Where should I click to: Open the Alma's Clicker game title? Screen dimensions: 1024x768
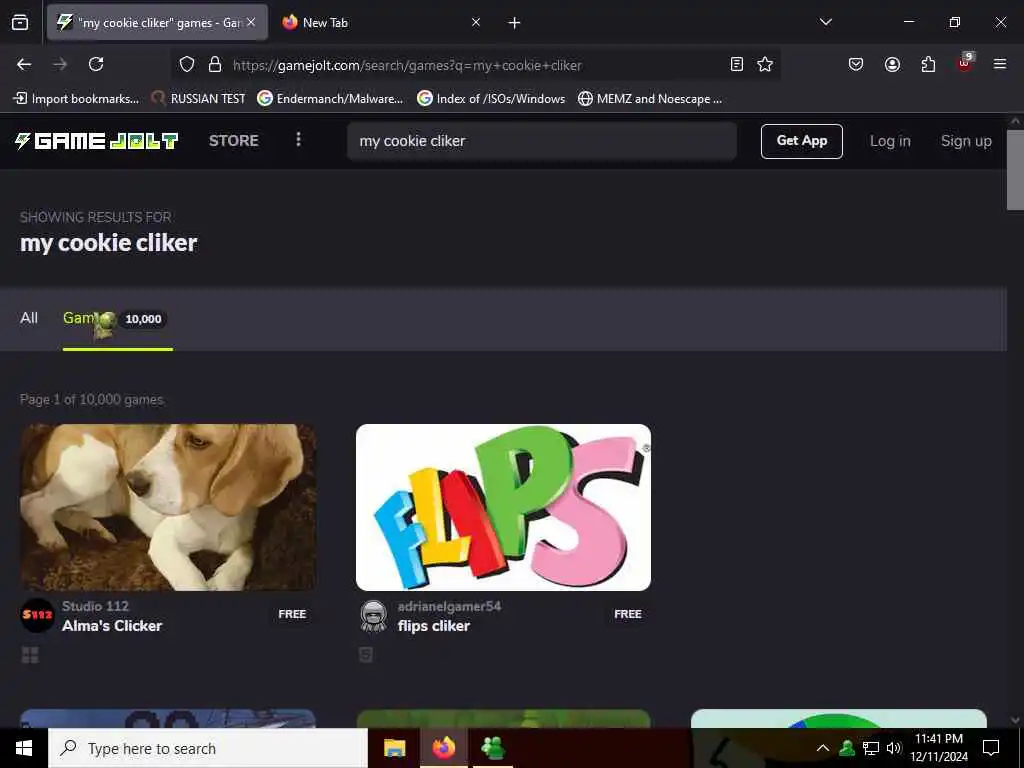click(x=112, y=626)
